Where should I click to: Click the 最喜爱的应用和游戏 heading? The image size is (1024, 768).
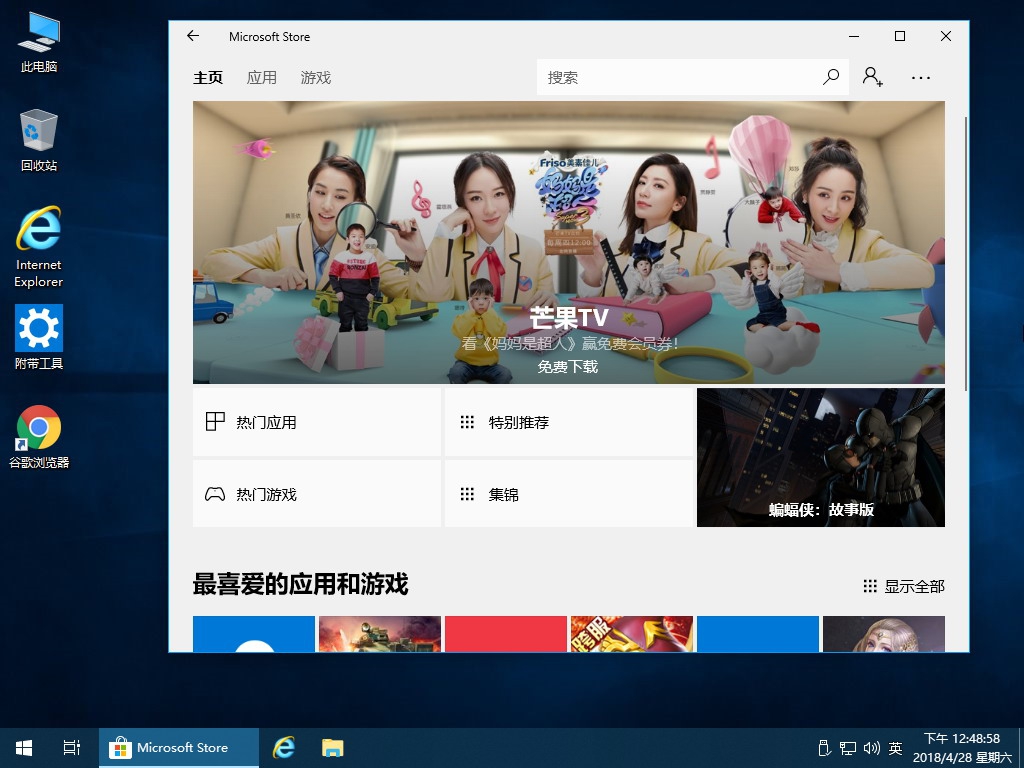pyautogui.click(x=300, y=584)
